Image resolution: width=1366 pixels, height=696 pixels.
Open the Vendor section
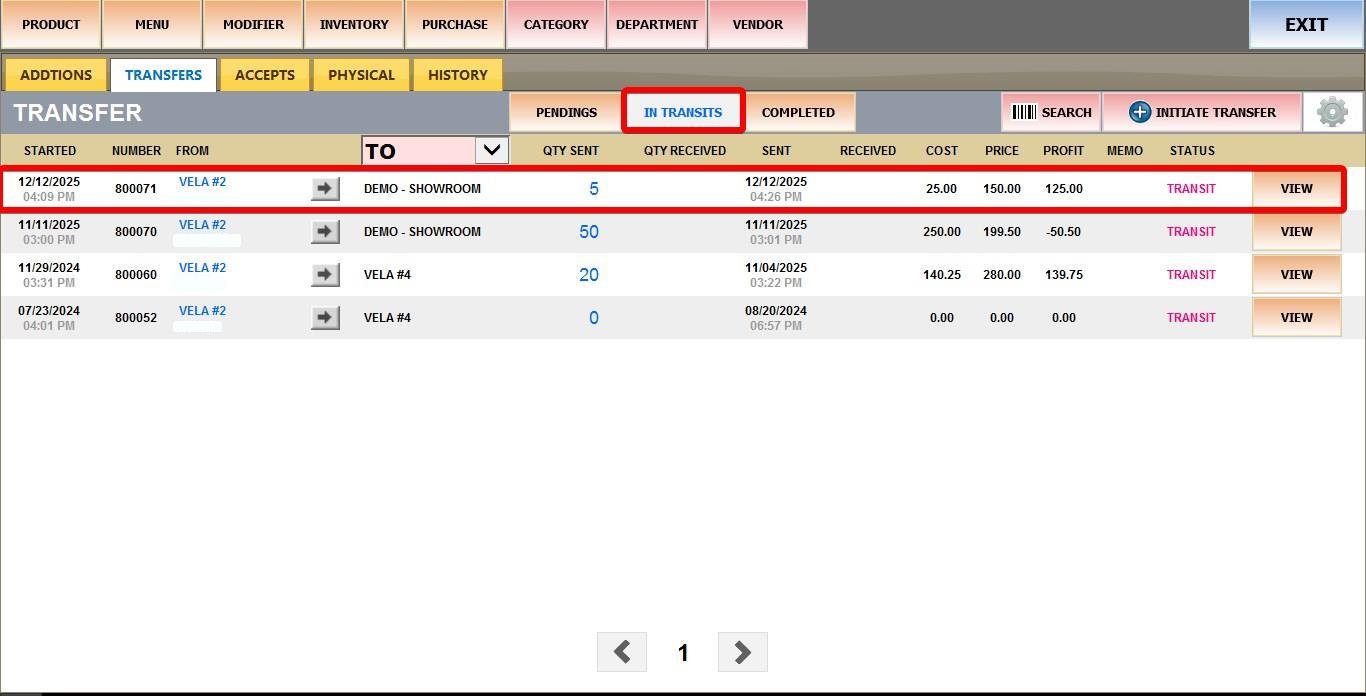click(758, 24)
